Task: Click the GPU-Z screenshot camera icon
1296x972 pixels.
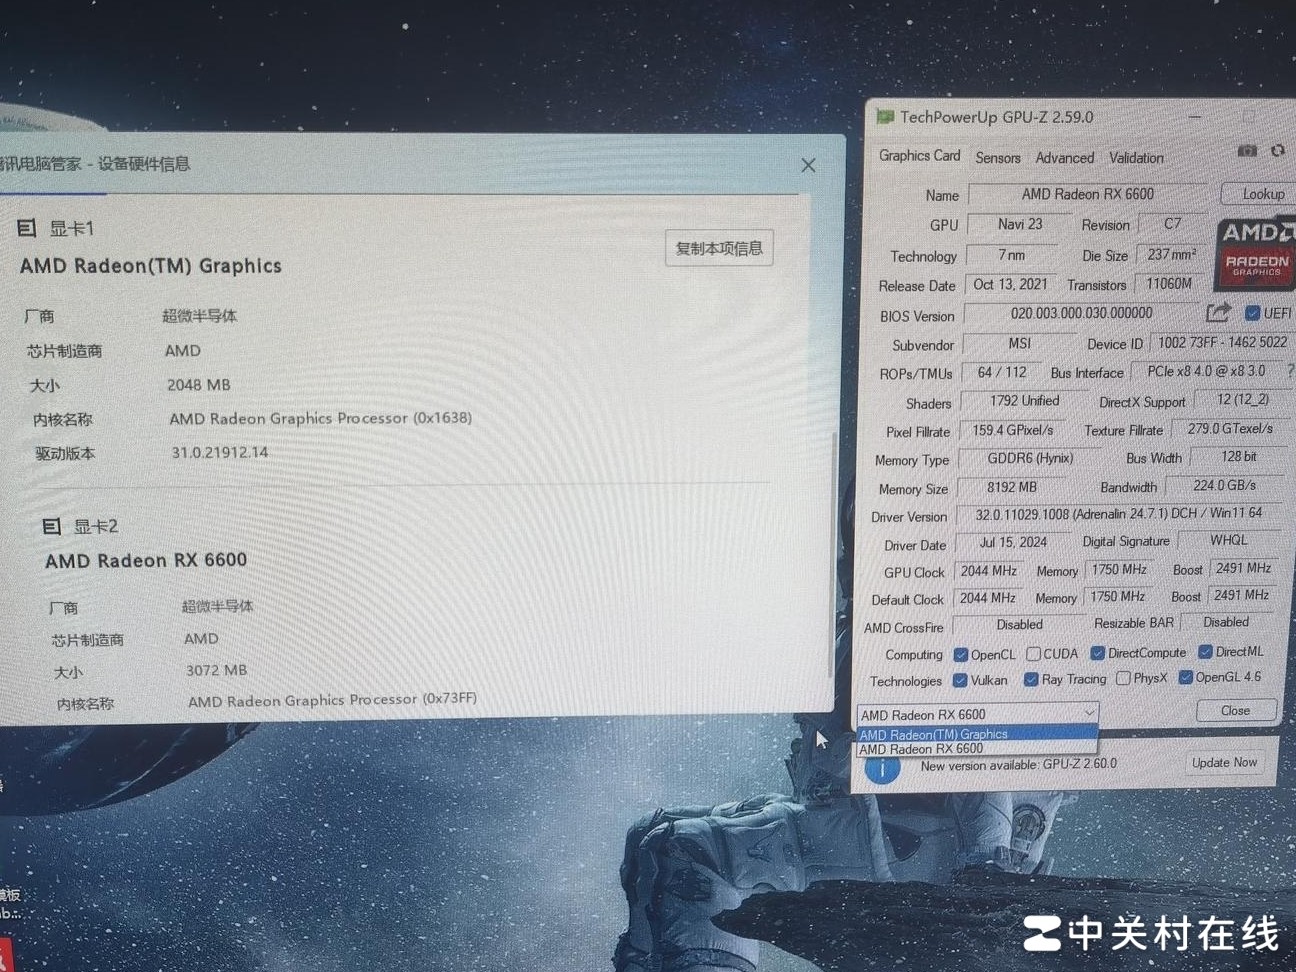Action: (x=1247, y=151)
